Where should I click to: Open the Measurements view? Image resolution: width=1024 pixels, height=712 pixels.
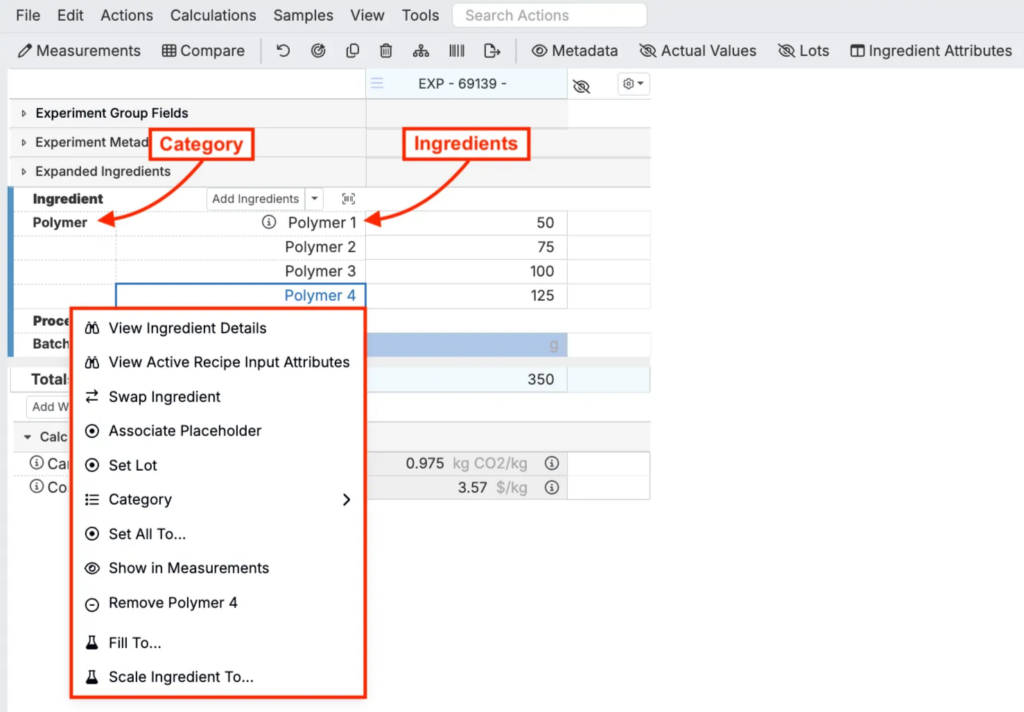click(79, 51)
